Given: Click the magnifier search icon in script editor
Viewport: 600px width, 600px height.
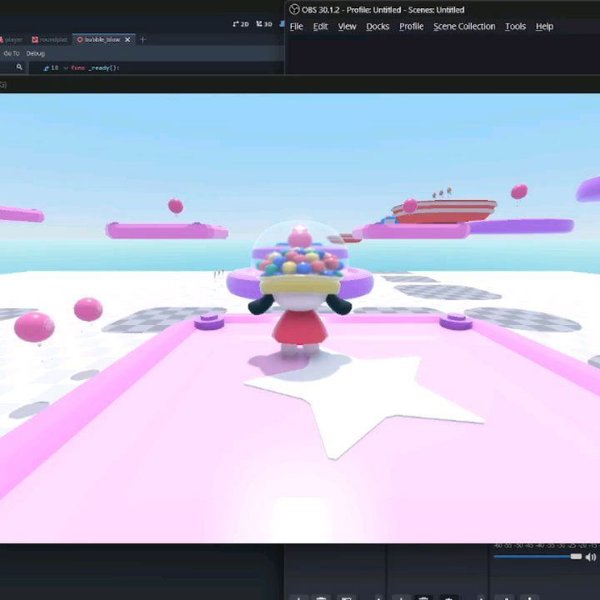Looking at the screenshot, I should coord(20,67).
